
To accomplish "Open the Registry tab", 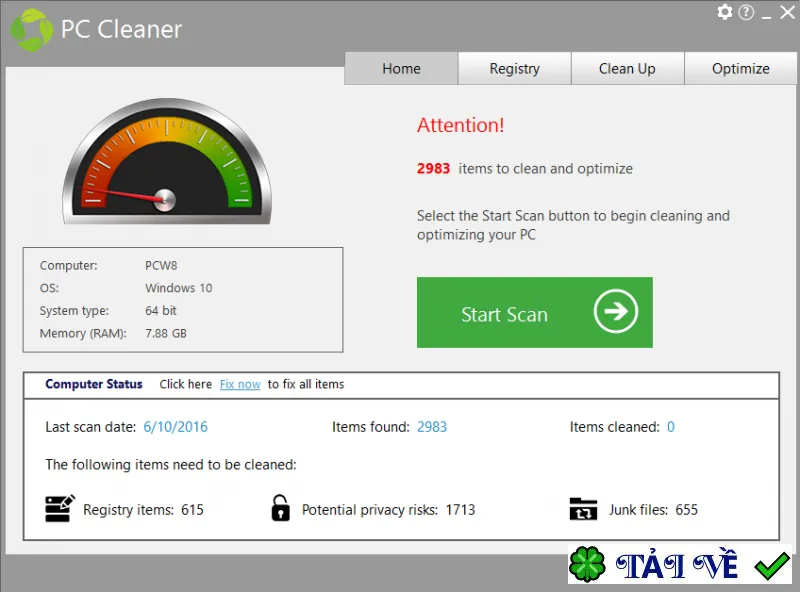I will tap(514, 68).
